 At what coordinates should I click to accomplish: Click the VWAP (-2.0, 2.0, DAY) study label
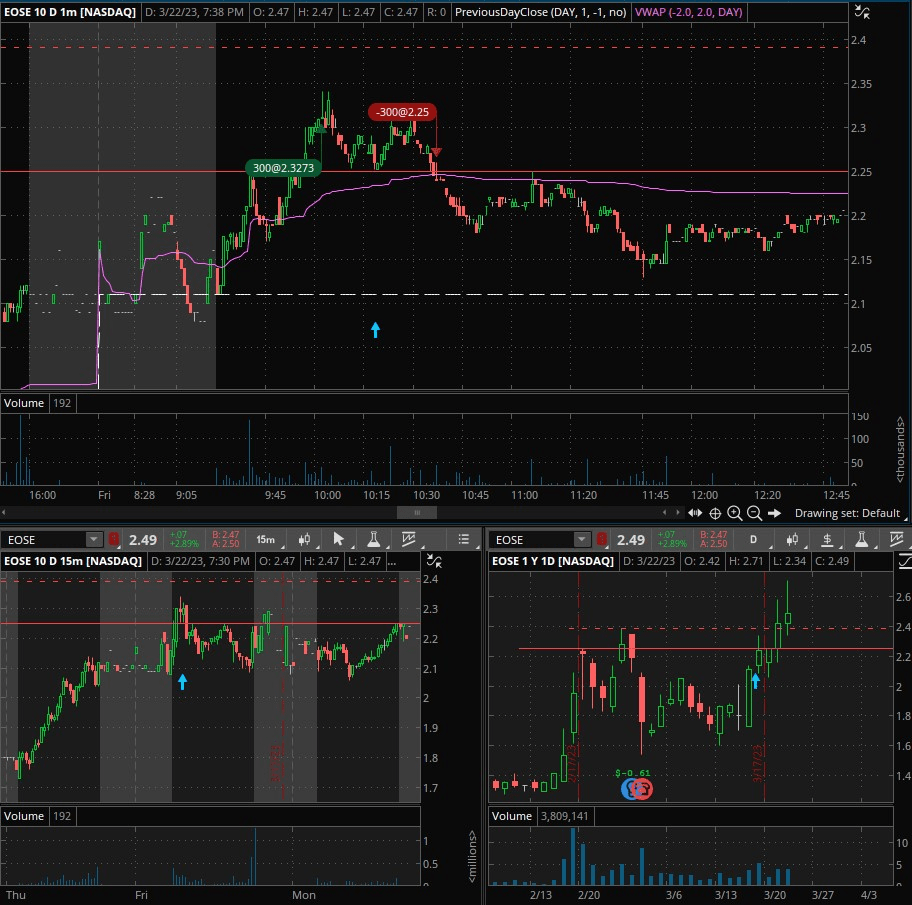pos(689,12)
